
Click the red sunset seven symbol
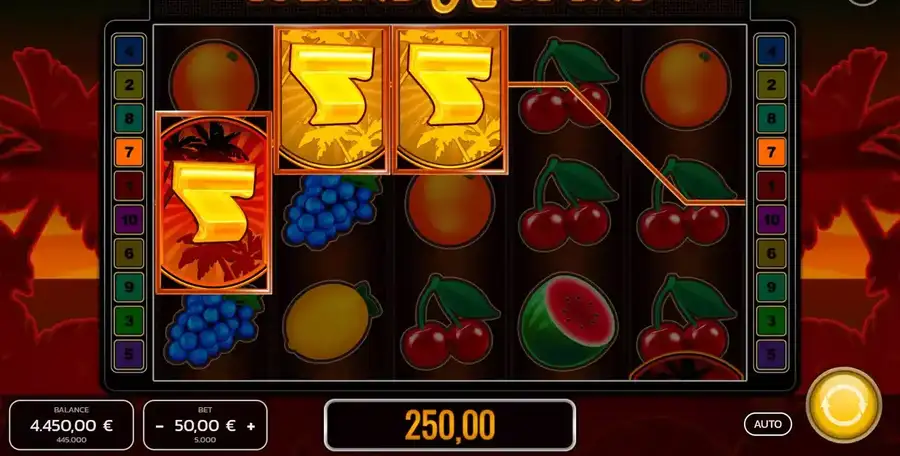[x=214, y=202]
